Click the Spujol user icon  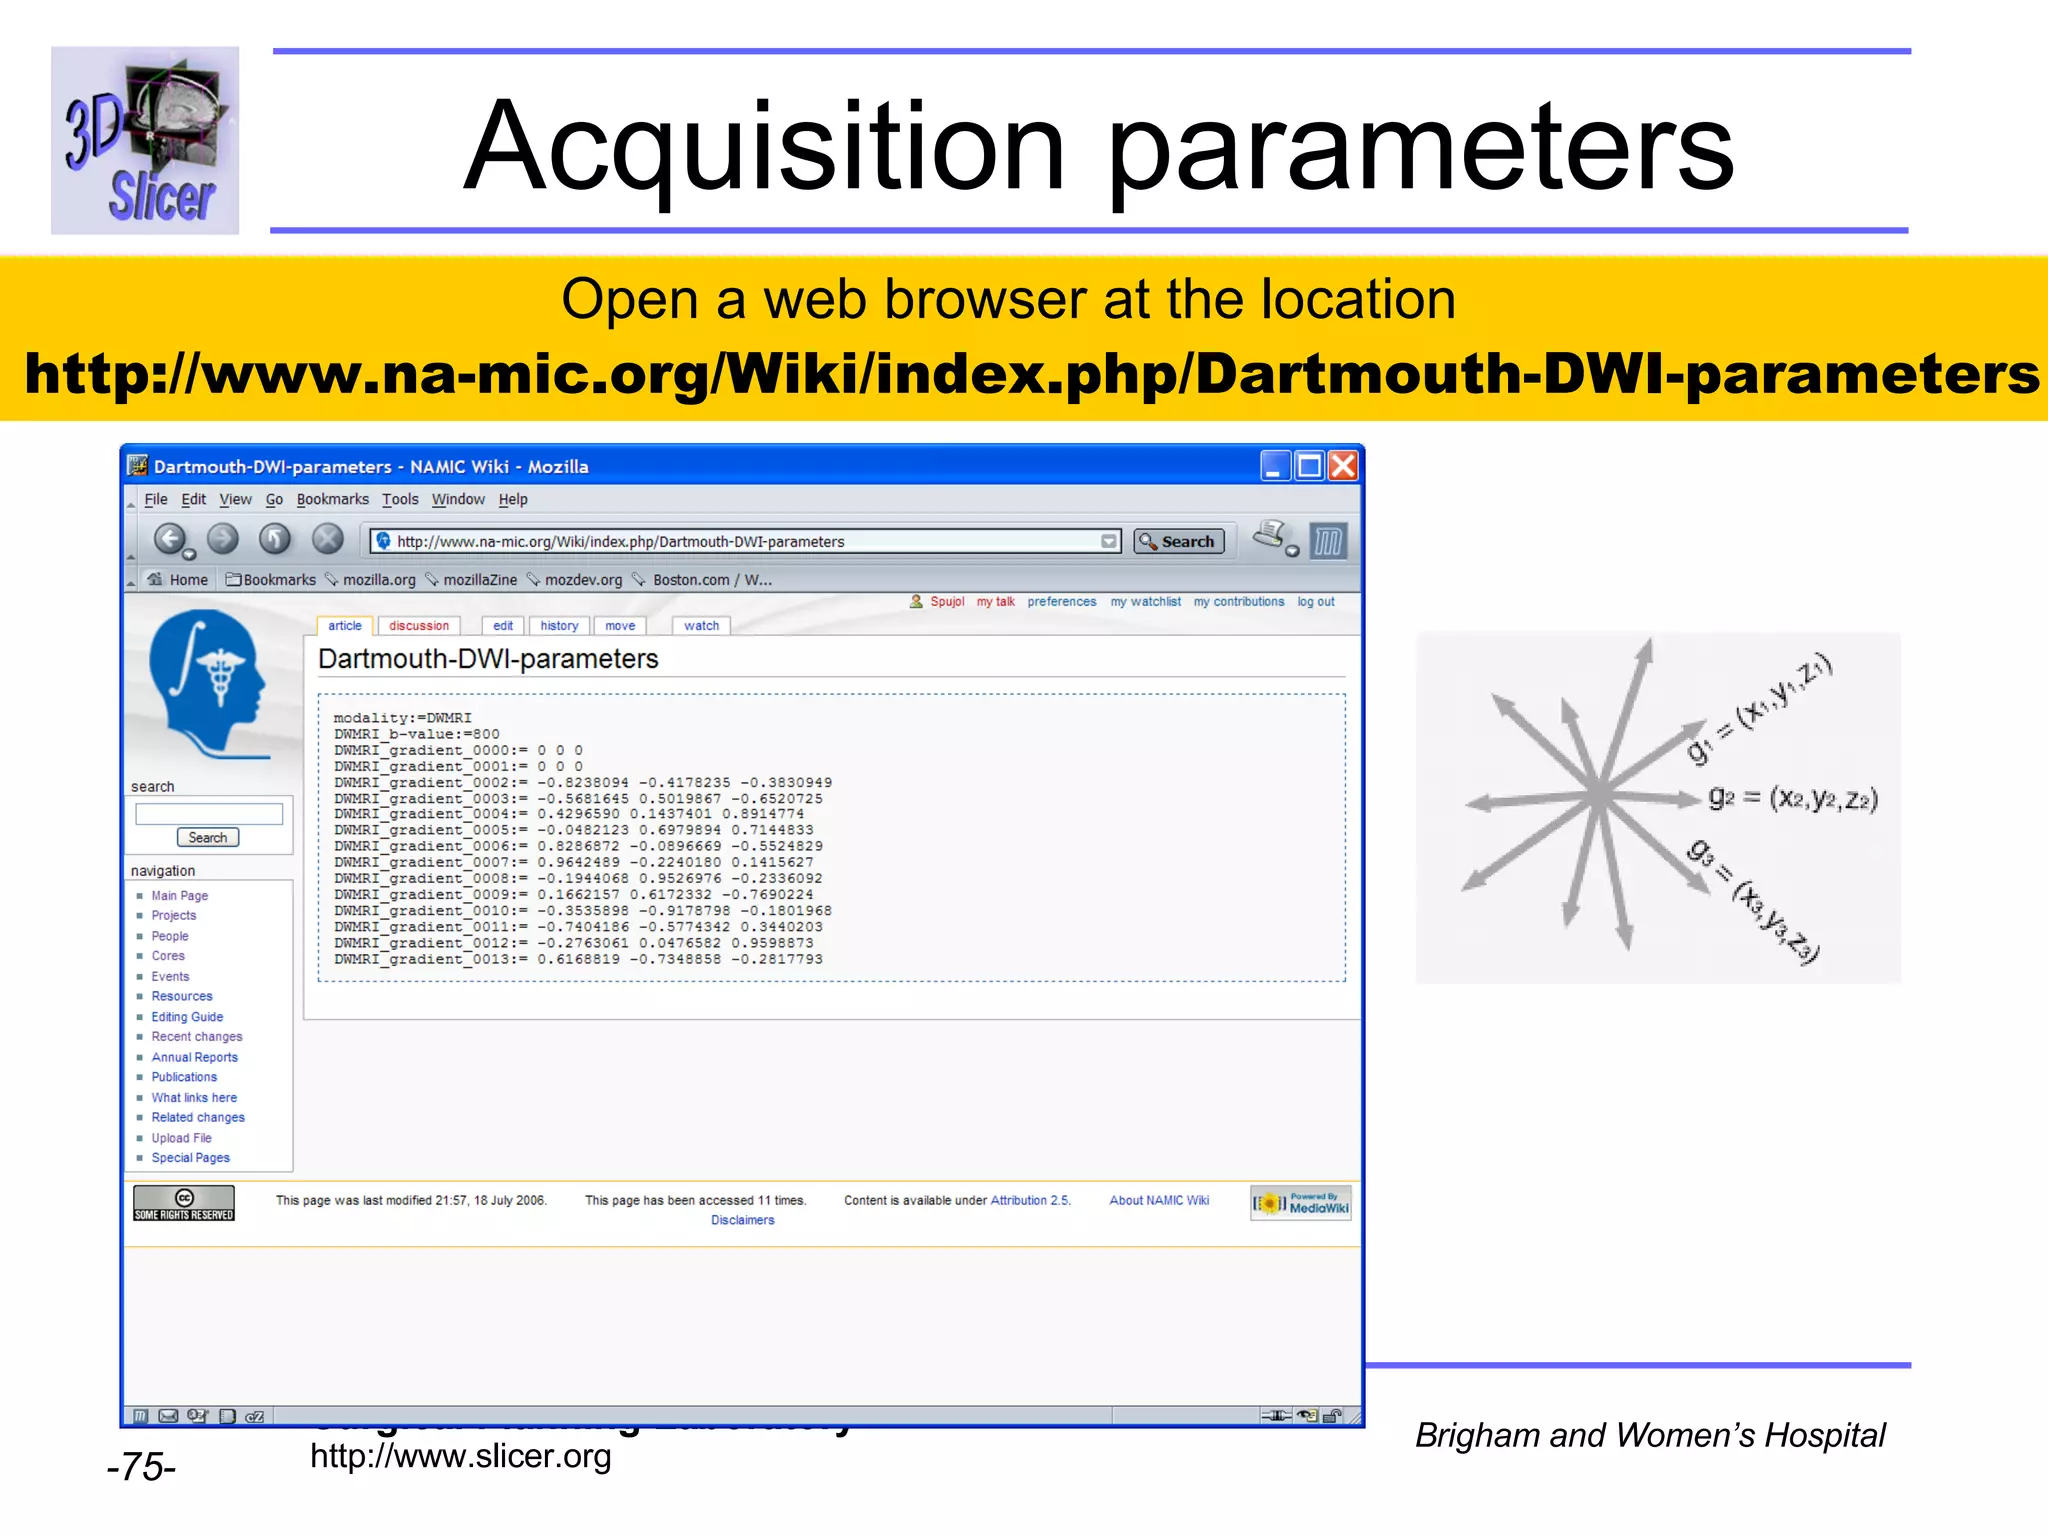coord(916,601)
